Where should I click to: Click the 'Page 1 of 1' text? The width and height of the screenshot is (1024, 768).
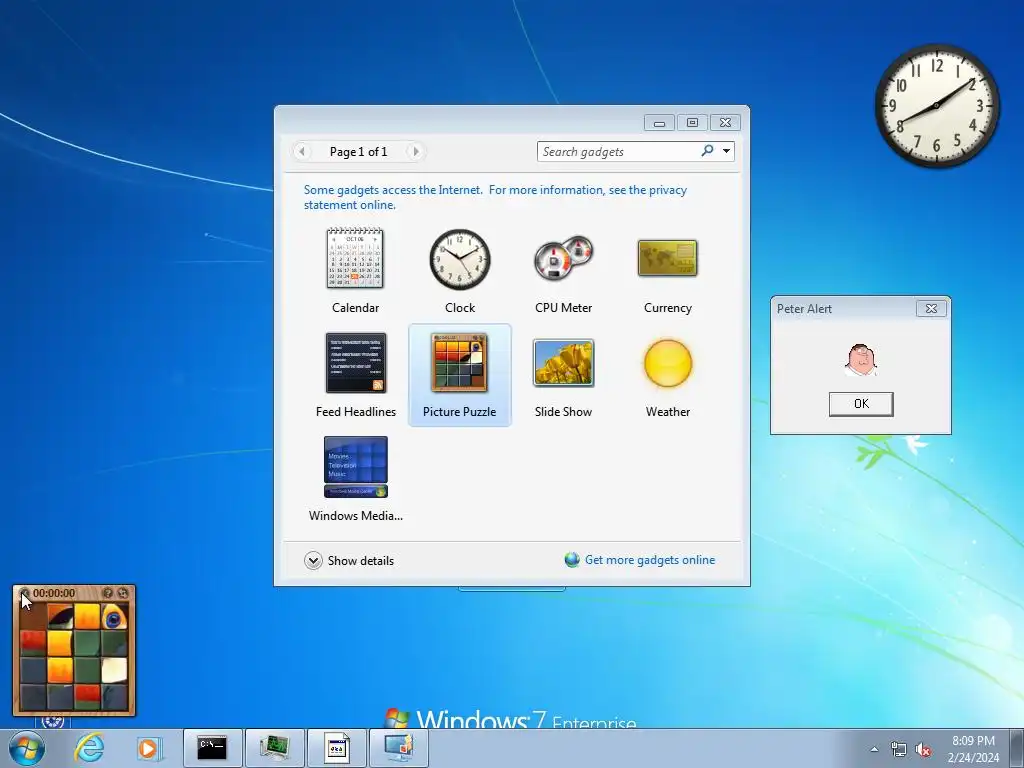point(359,152)
